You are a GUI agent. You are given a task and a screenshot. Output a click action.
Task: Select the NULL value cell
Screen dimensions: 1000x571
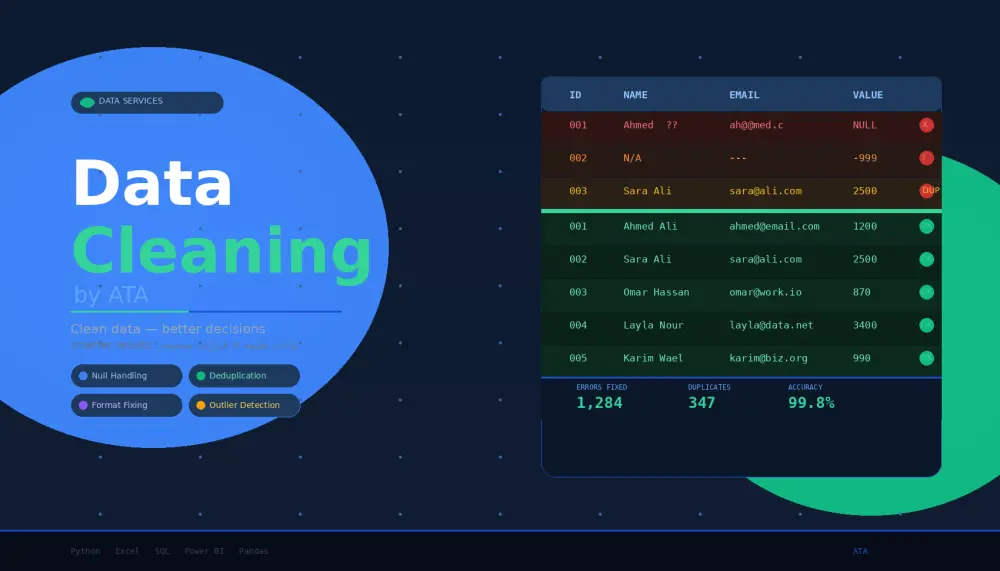pos(865,125)
